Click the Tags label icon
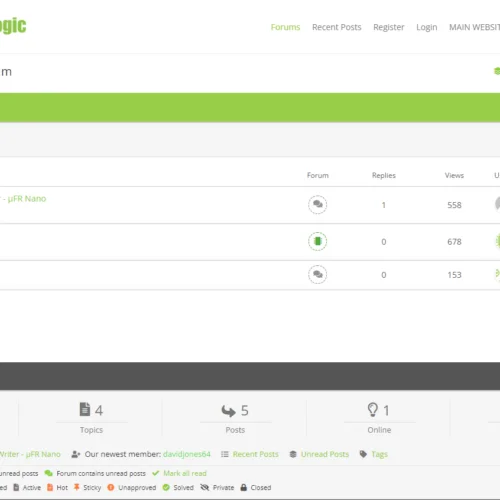This screenshot has height=500, width=500. tap(363, 454)
